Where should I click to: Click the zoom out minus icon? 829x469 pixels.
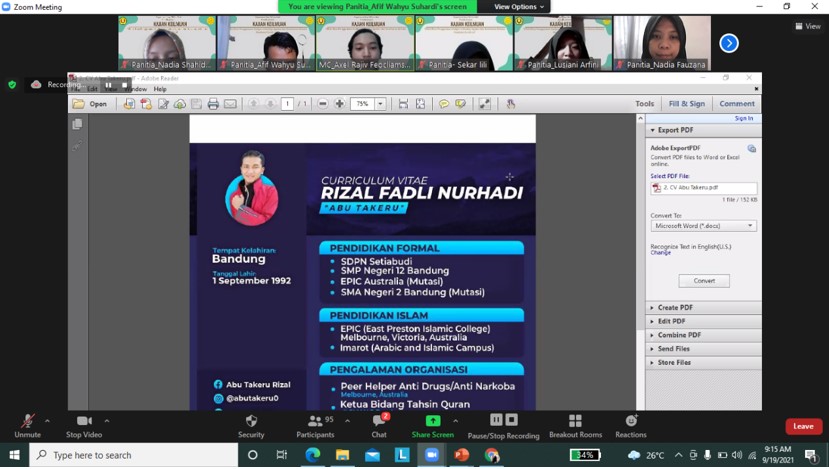pyautogui.click(x=323, y=104)
